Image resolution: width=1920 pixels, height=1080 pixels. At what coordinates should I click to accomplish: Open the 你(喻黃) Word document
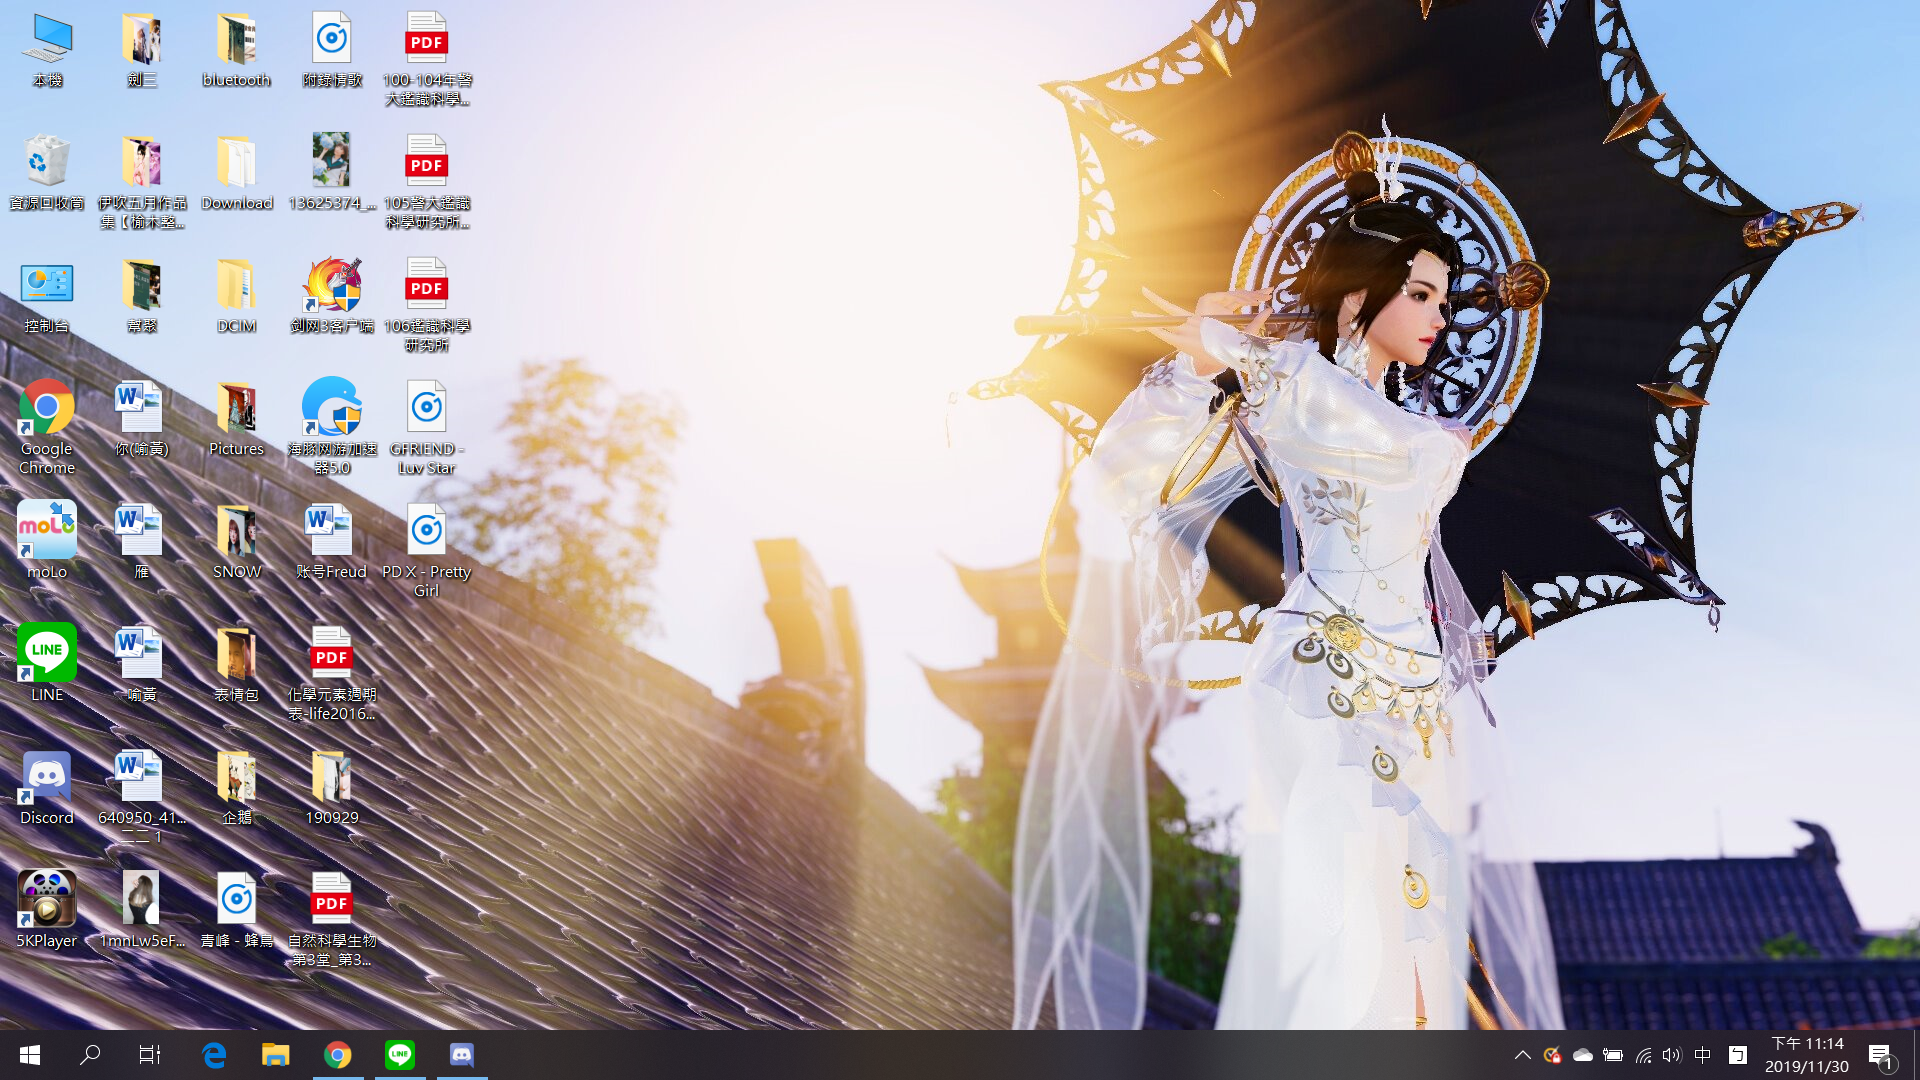(142, 419)
